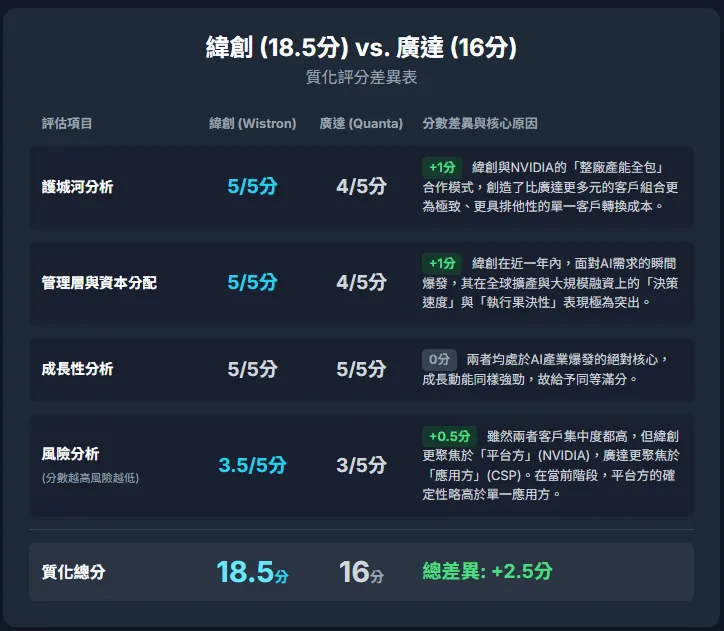Click the 緯創 (Wistron) column header
Screen dimensions: 724x631
[x=253, y=123]
